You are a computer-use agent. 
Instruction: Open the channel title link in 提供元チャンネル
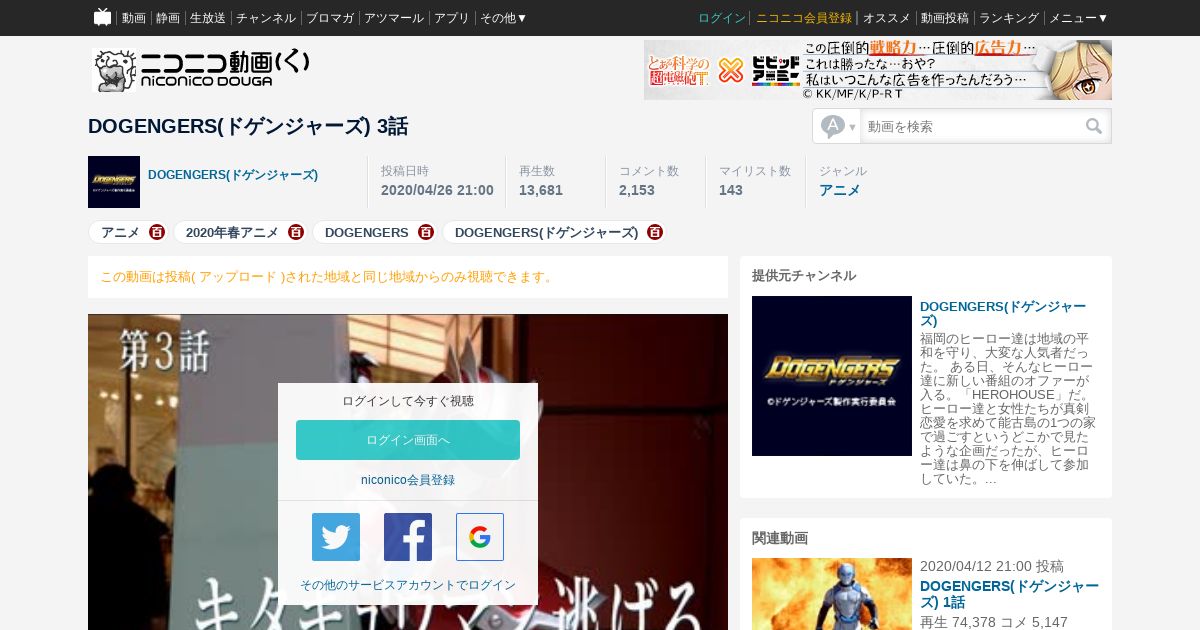coord(1003,313)
